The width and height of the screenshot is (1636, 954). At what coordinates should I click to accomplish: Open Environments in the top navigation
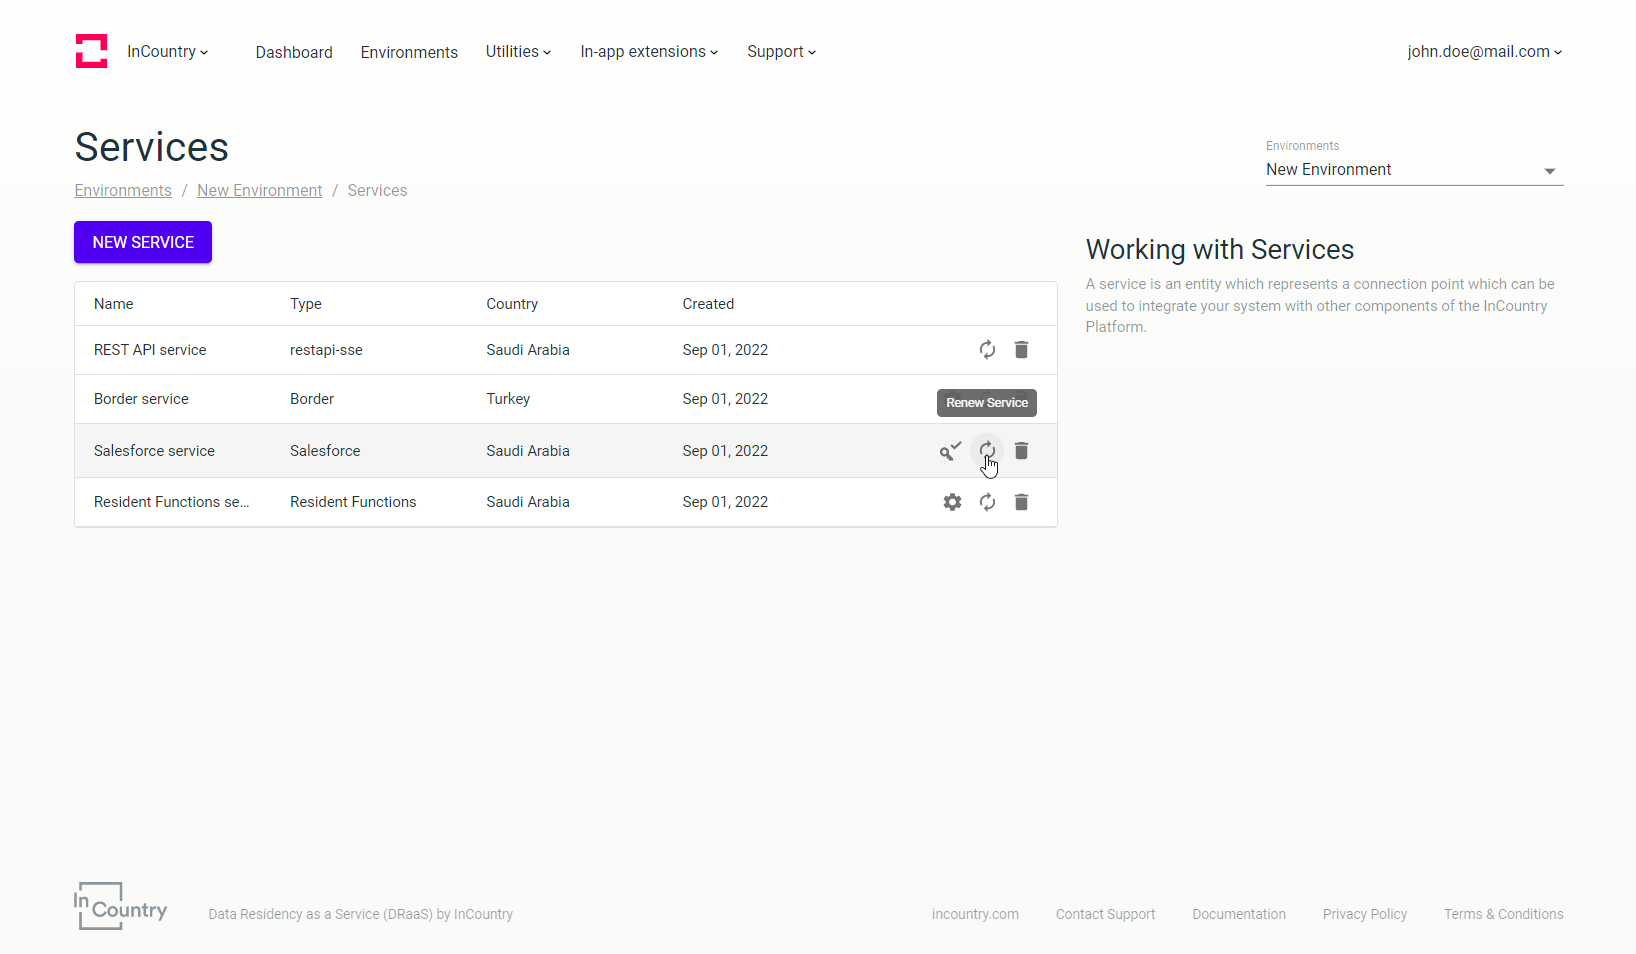[409, 52]
